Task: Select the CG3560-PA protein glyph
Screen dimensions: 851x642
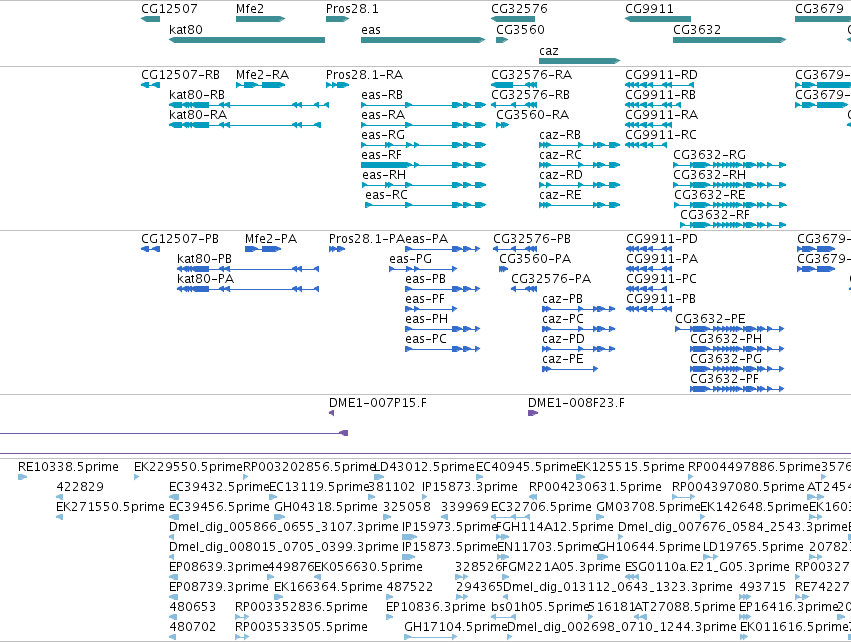Action: [503, 269]
